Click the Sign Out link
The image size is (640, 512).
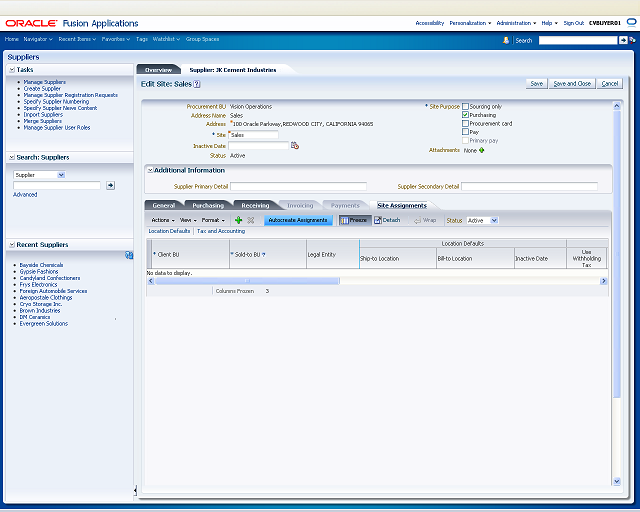coord(574,23)
